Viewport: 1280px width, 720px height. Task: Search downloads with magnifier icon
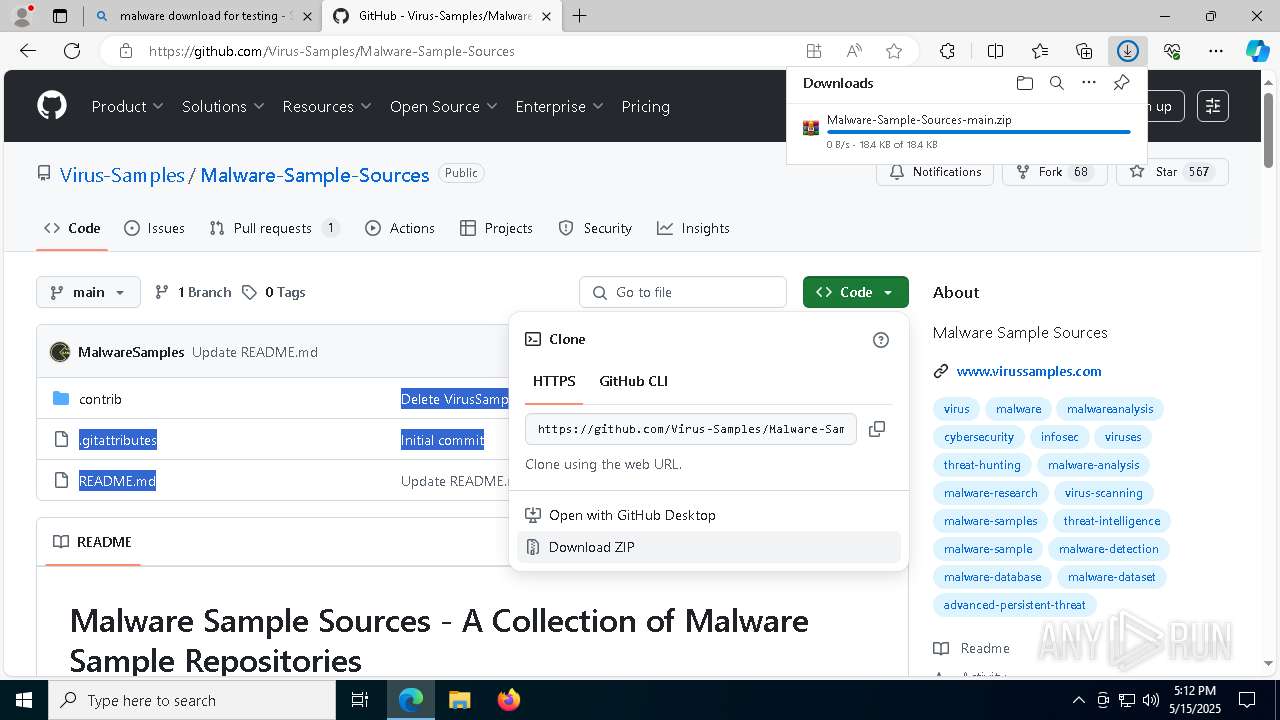[1056, 83]
